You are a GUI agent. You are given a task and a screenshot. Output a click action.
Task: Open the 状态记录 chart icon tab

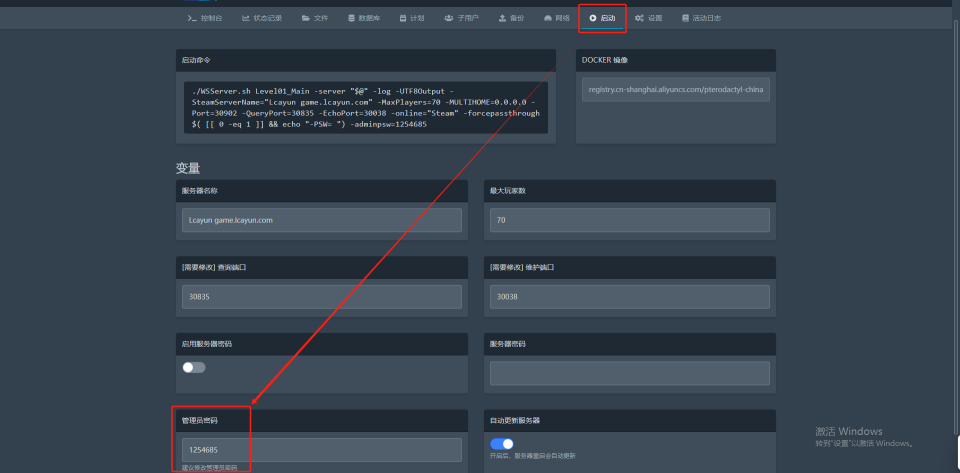pyautogui.click(x=262, y=18)
